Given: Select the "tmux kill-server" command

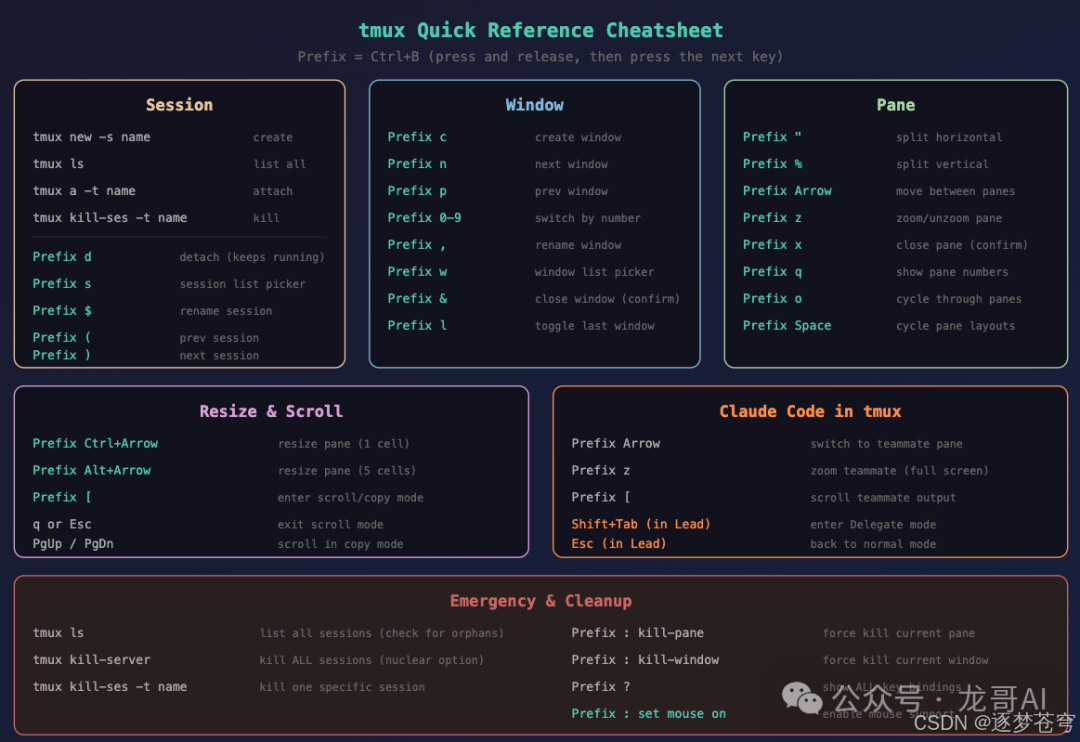Looking at the screenshot, I should 92,659.
